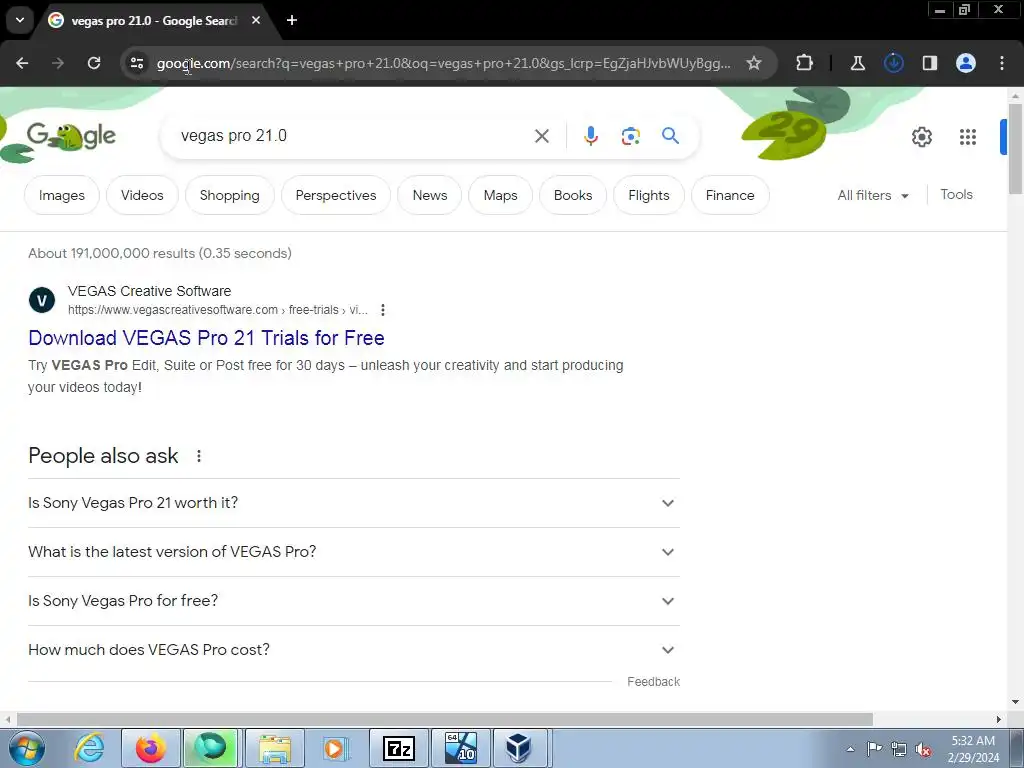Screen dimensions: 1024x768
Task: Open Books results tab
Action: click(x=573, y=195)
